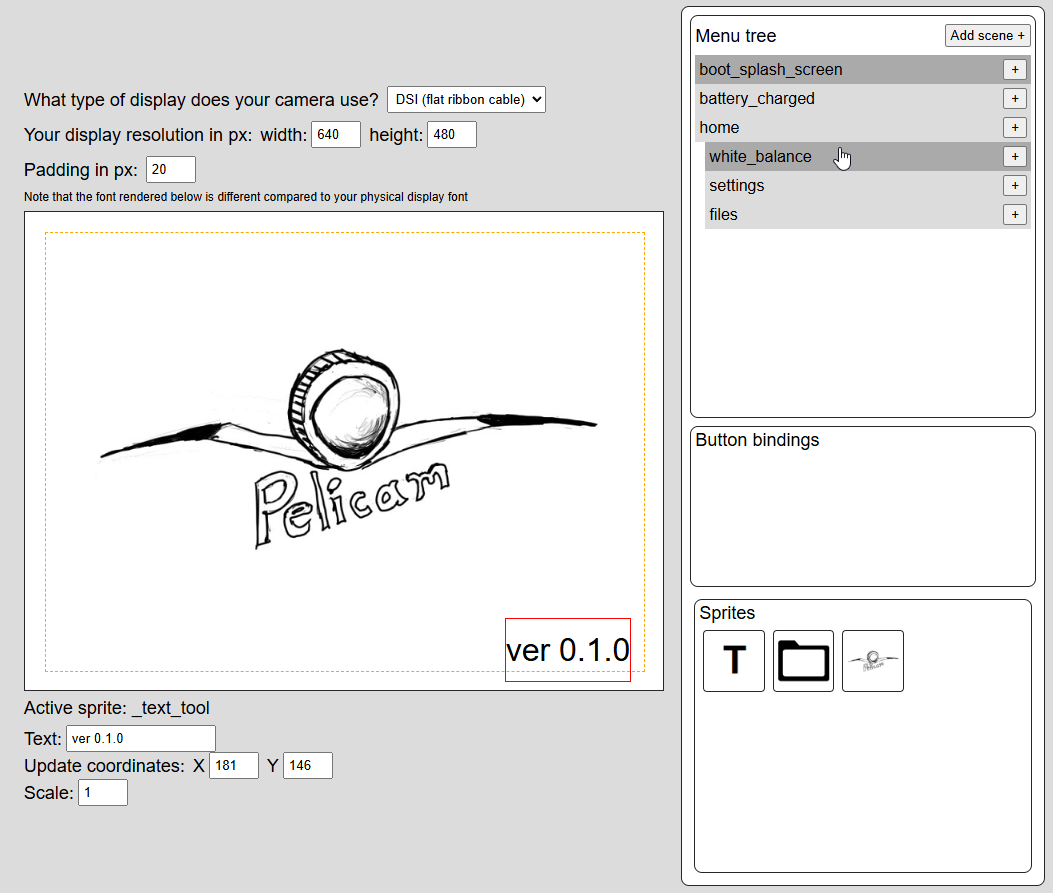This screenshot has height=893, width=1053.
Task: Click plus button beside settings item
Action: pyautogui.click(x=1014, y=186)
